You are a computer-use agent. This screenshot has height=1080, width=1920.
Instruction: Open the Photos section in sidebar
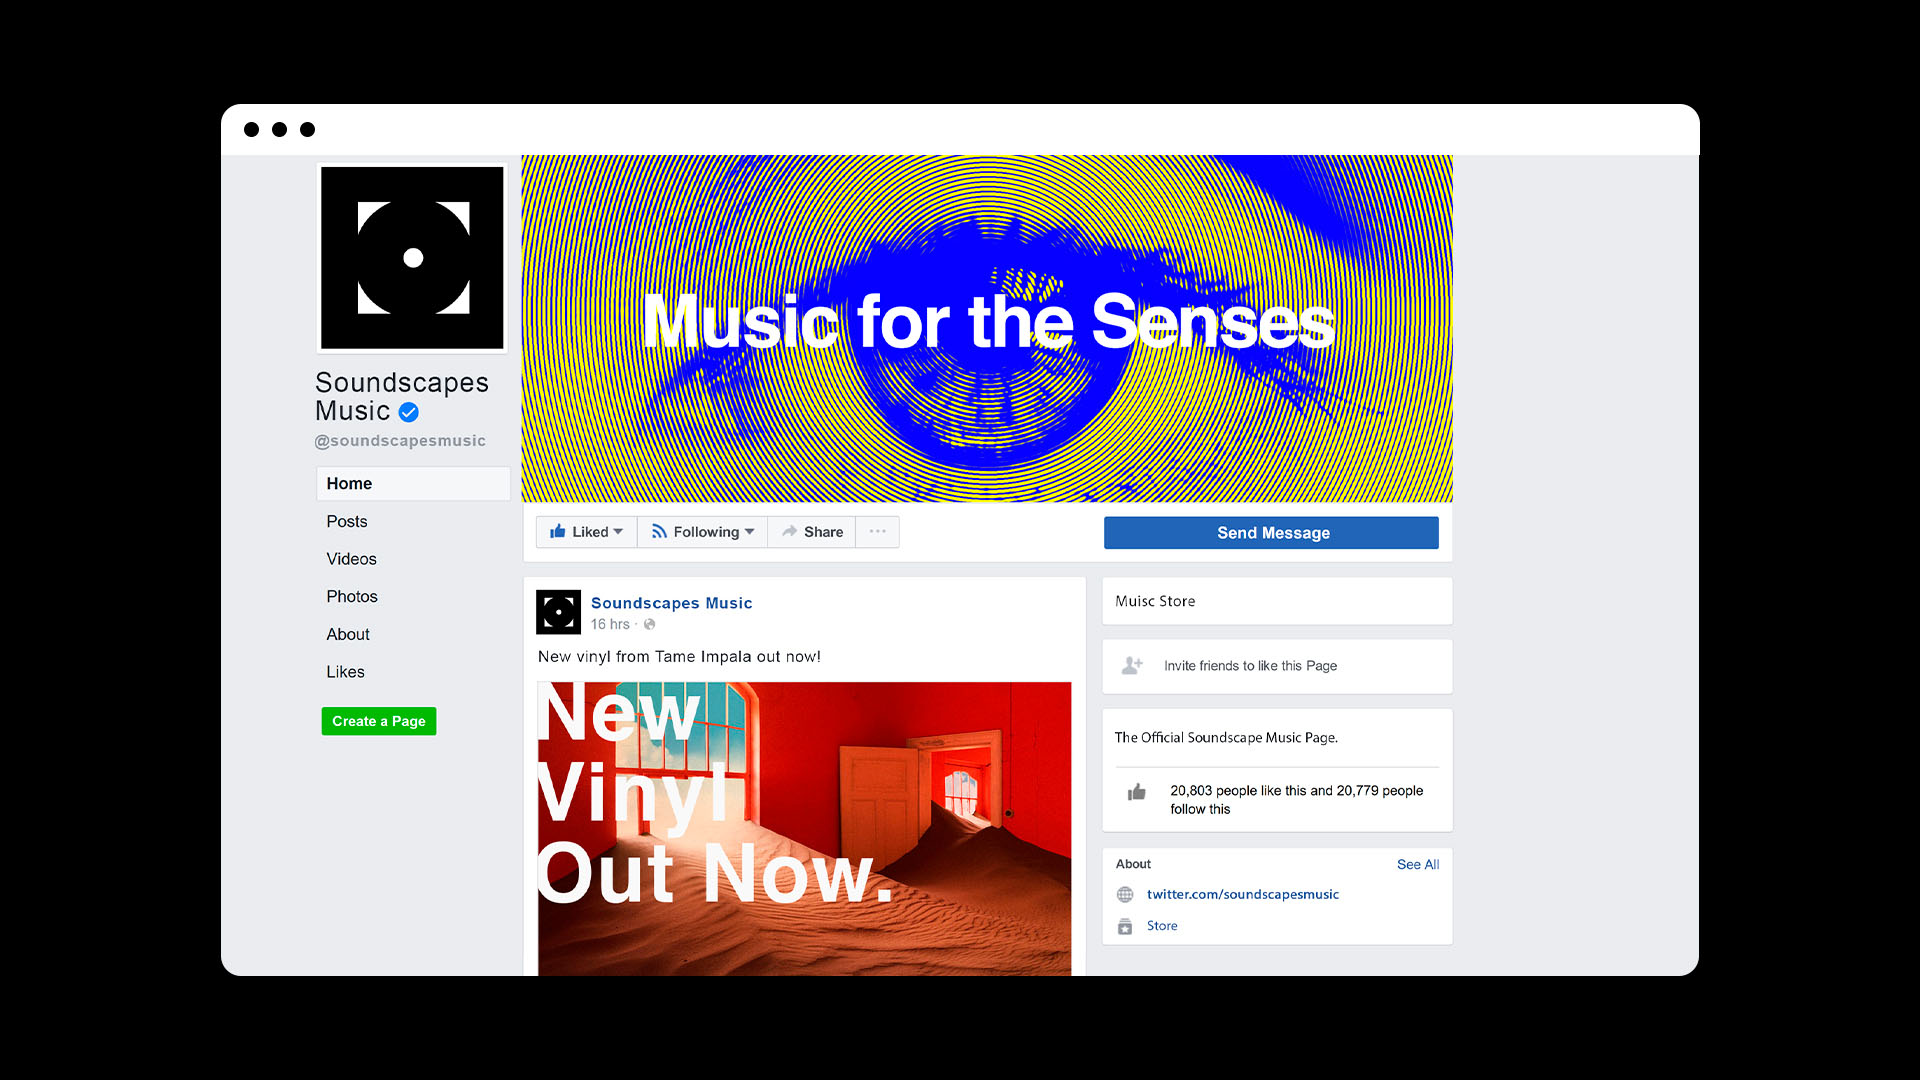[x=352, y=597]
